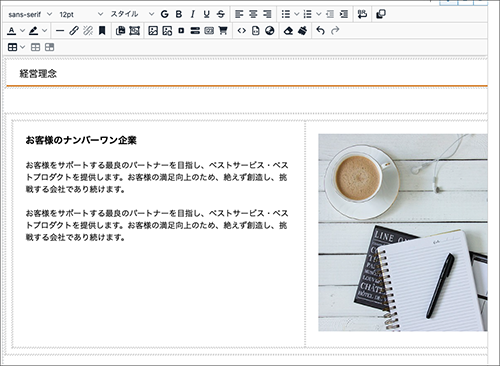This screenshot has height=366, width=500.
Task: Click inside the second body paragraph
Action: pos(157,225)
